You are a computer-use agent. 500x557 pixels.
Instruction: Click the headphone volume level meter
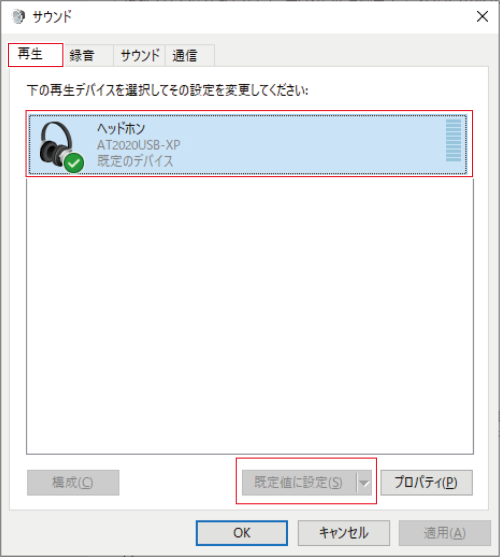click(453, 140)
